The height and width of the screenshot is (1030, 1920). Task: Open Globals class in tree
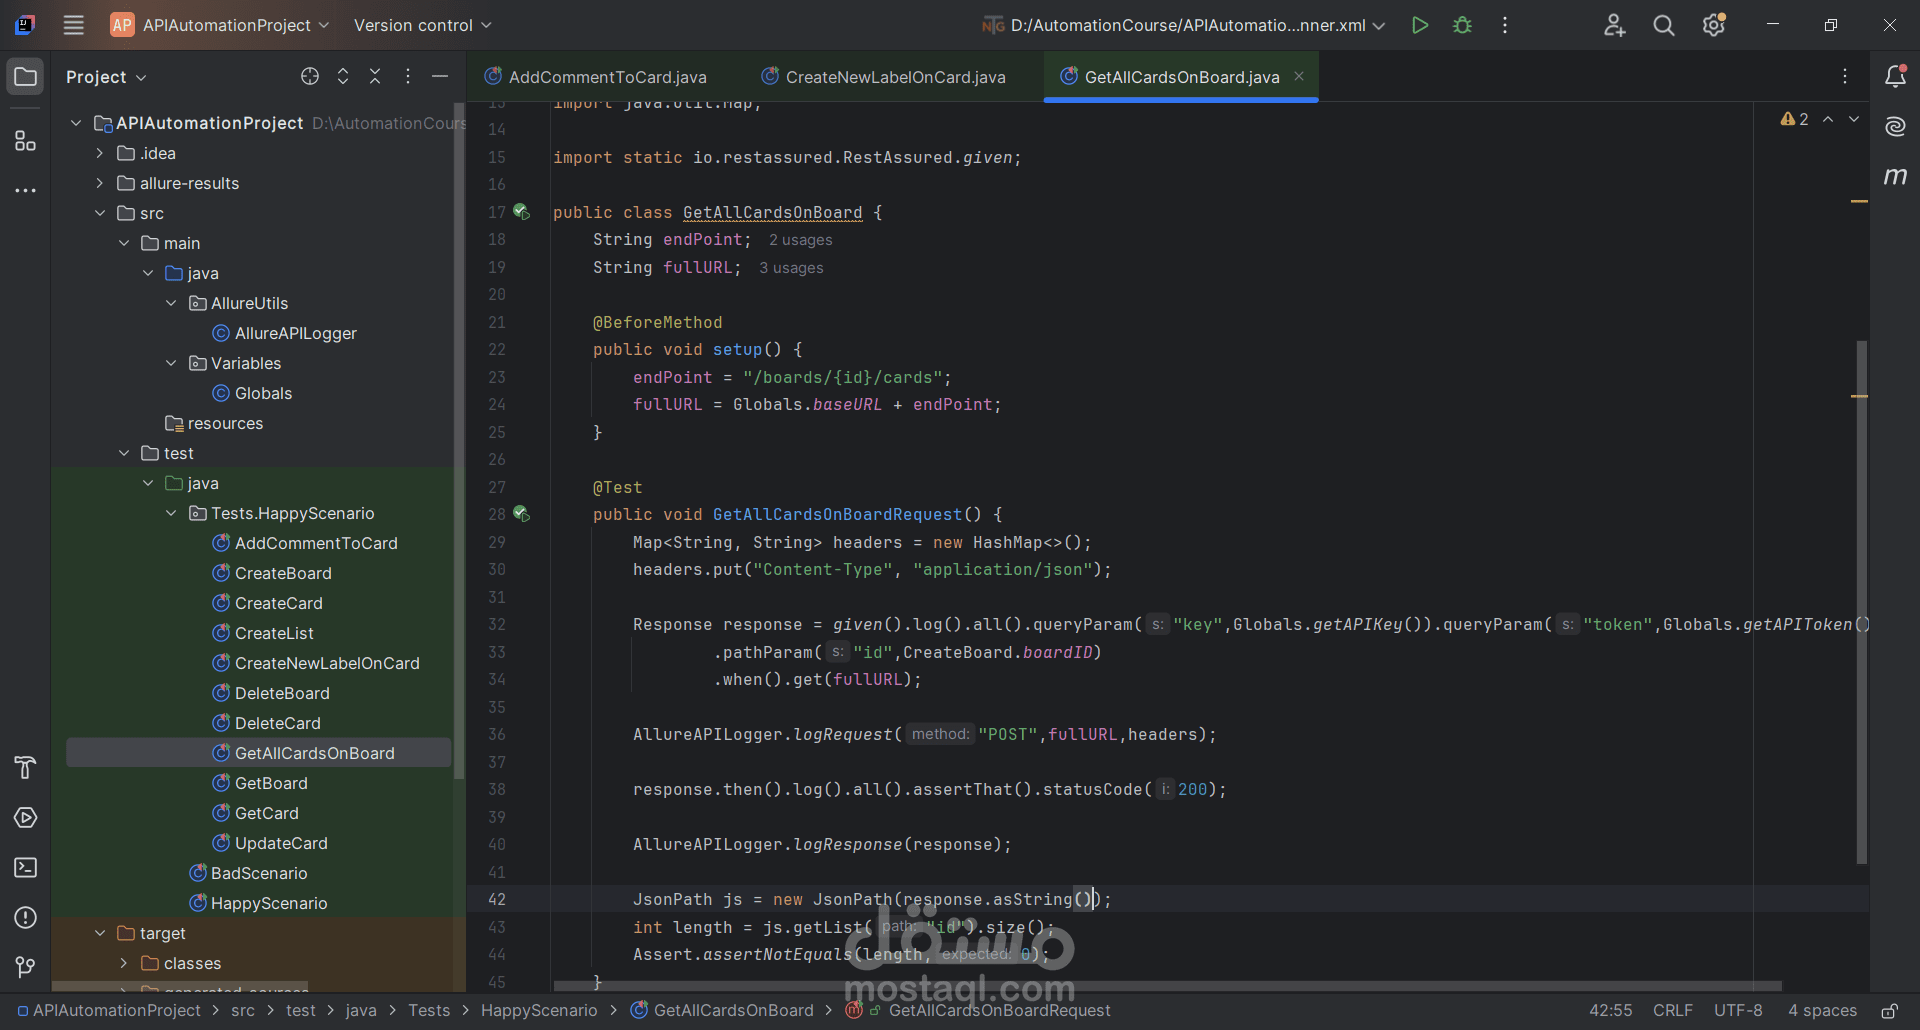point(263,393)
